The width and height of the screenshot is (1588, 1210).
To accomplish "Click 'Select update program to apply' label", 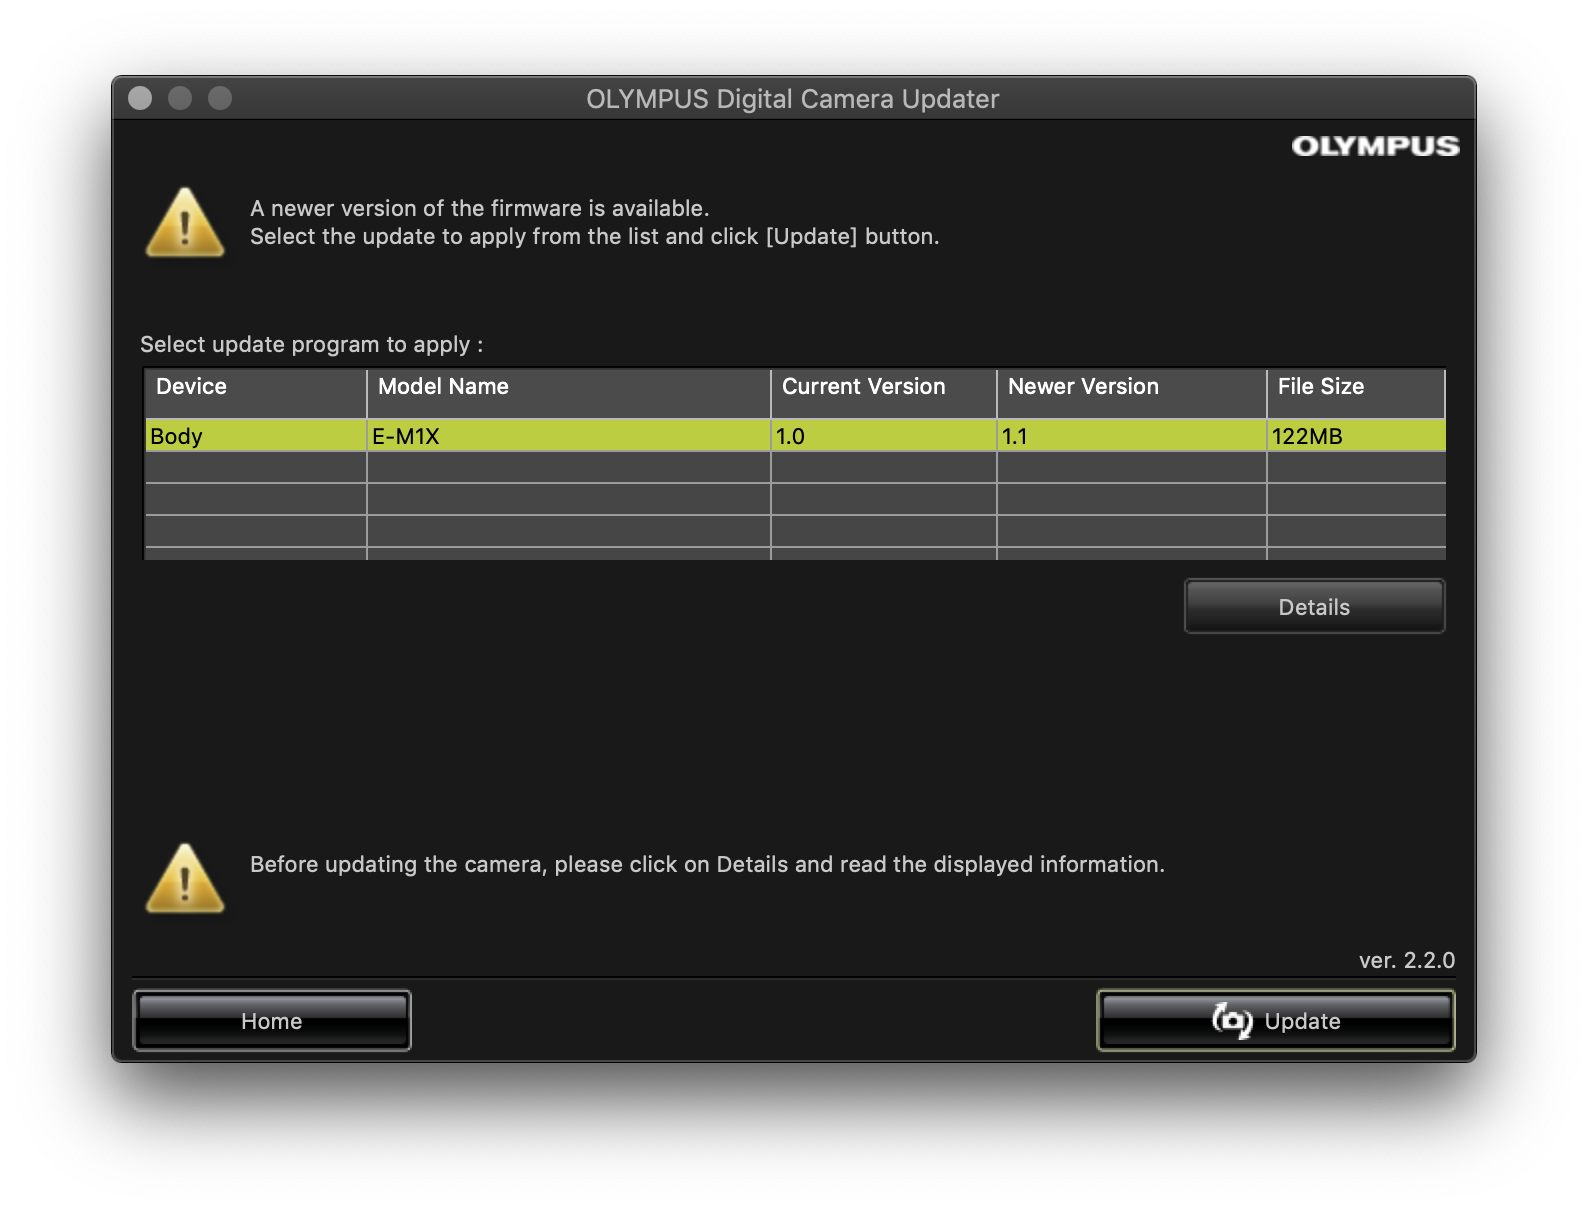I will coord(312,344).
